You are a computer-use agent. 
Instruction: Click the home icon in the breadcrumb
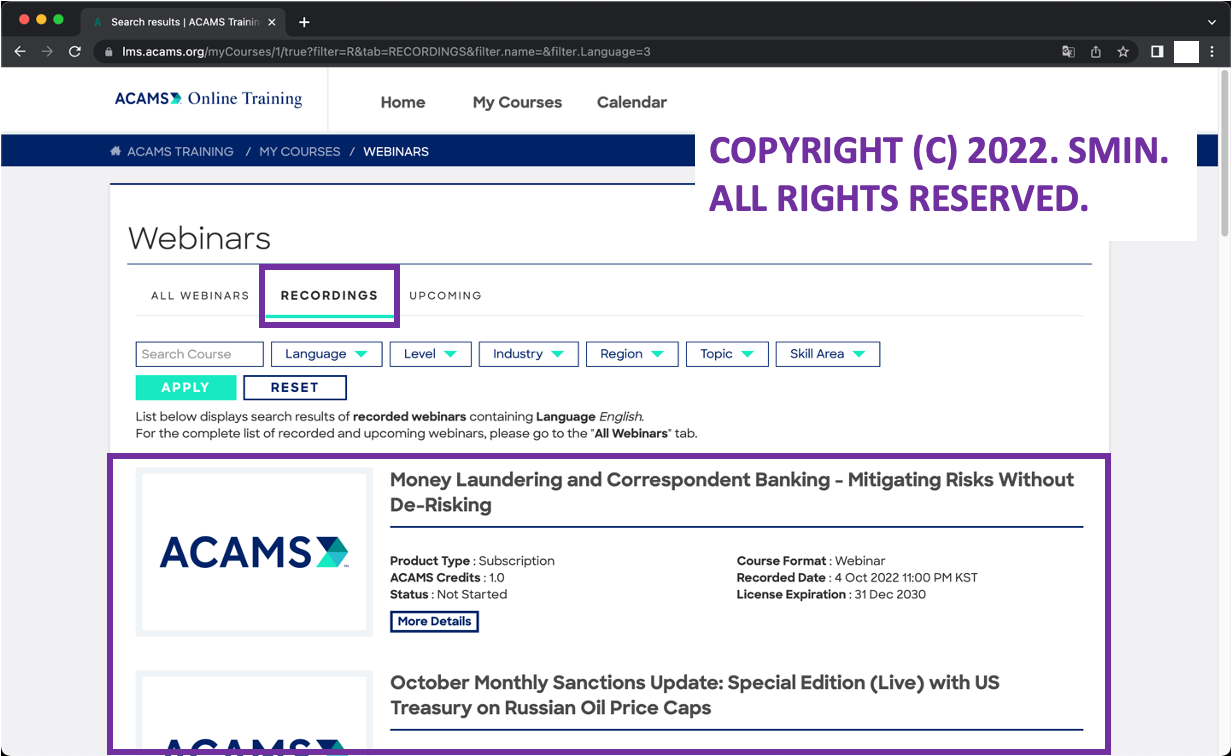click(116, 152)
